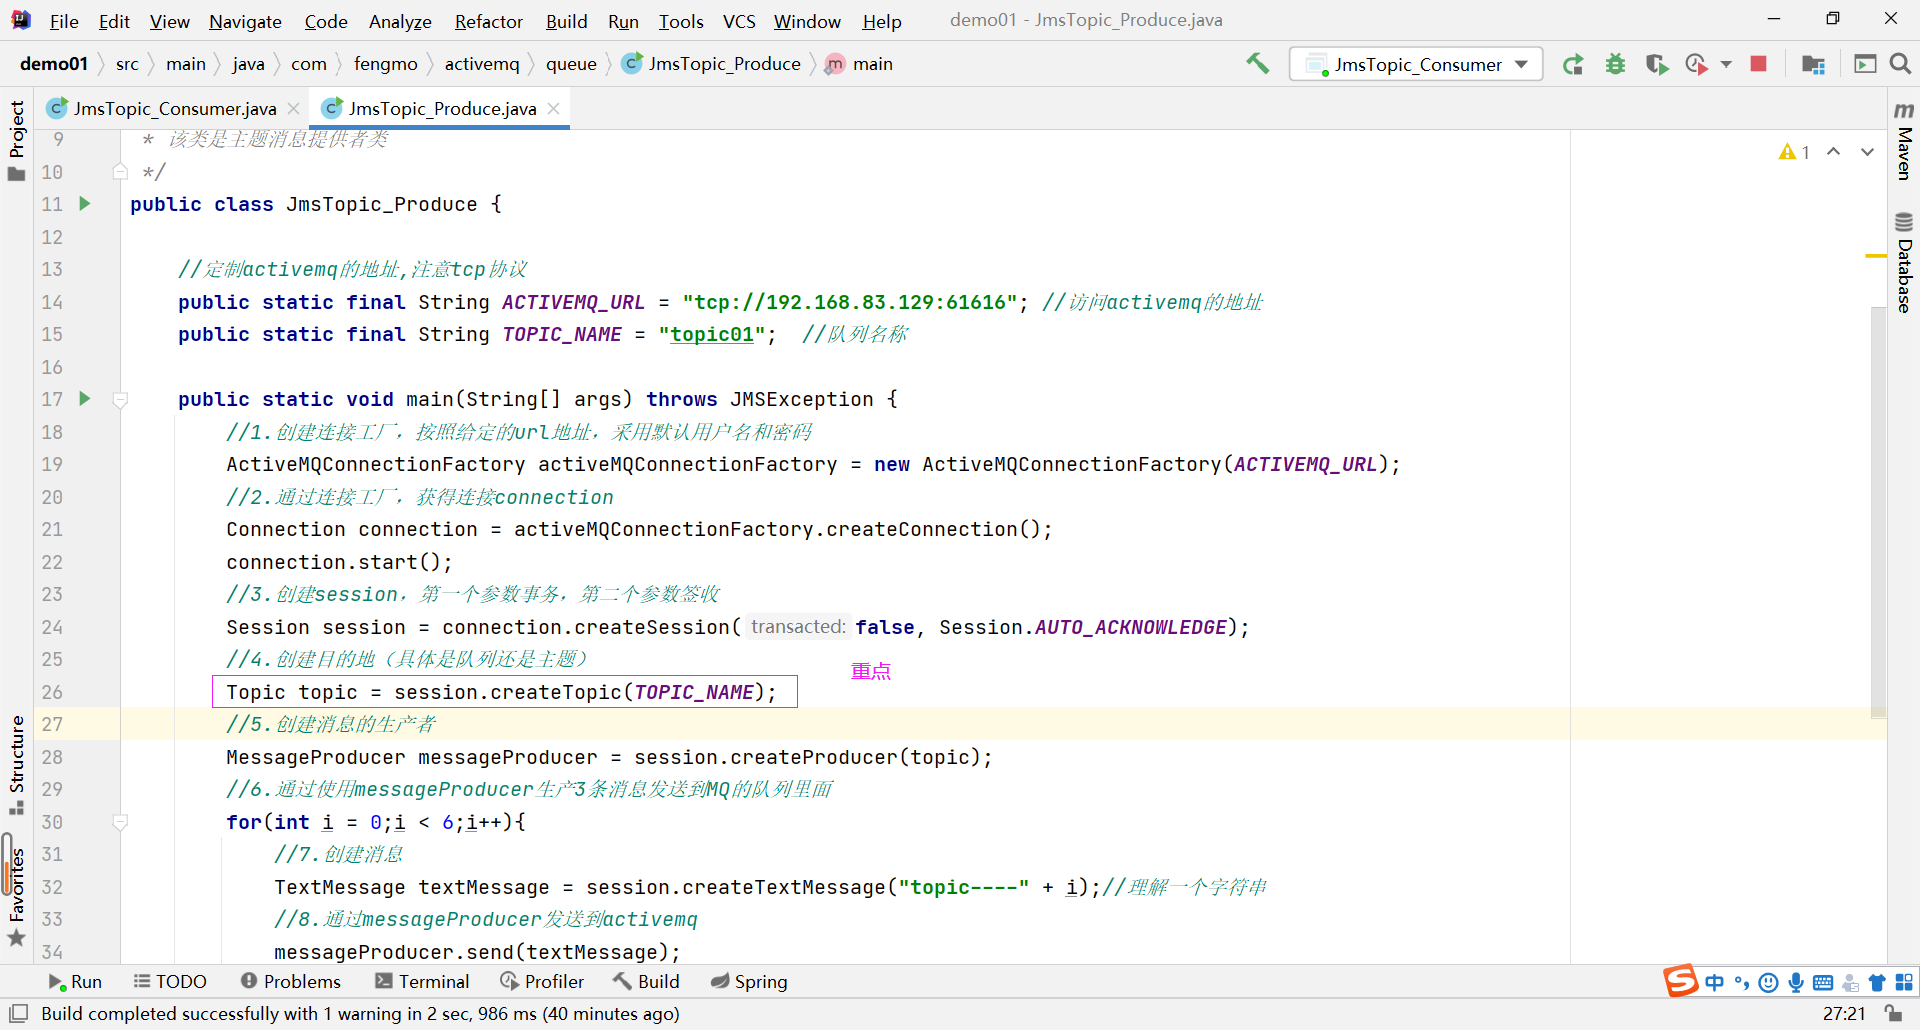
Task: Open the VCS menu
Action: pos(739,21)
